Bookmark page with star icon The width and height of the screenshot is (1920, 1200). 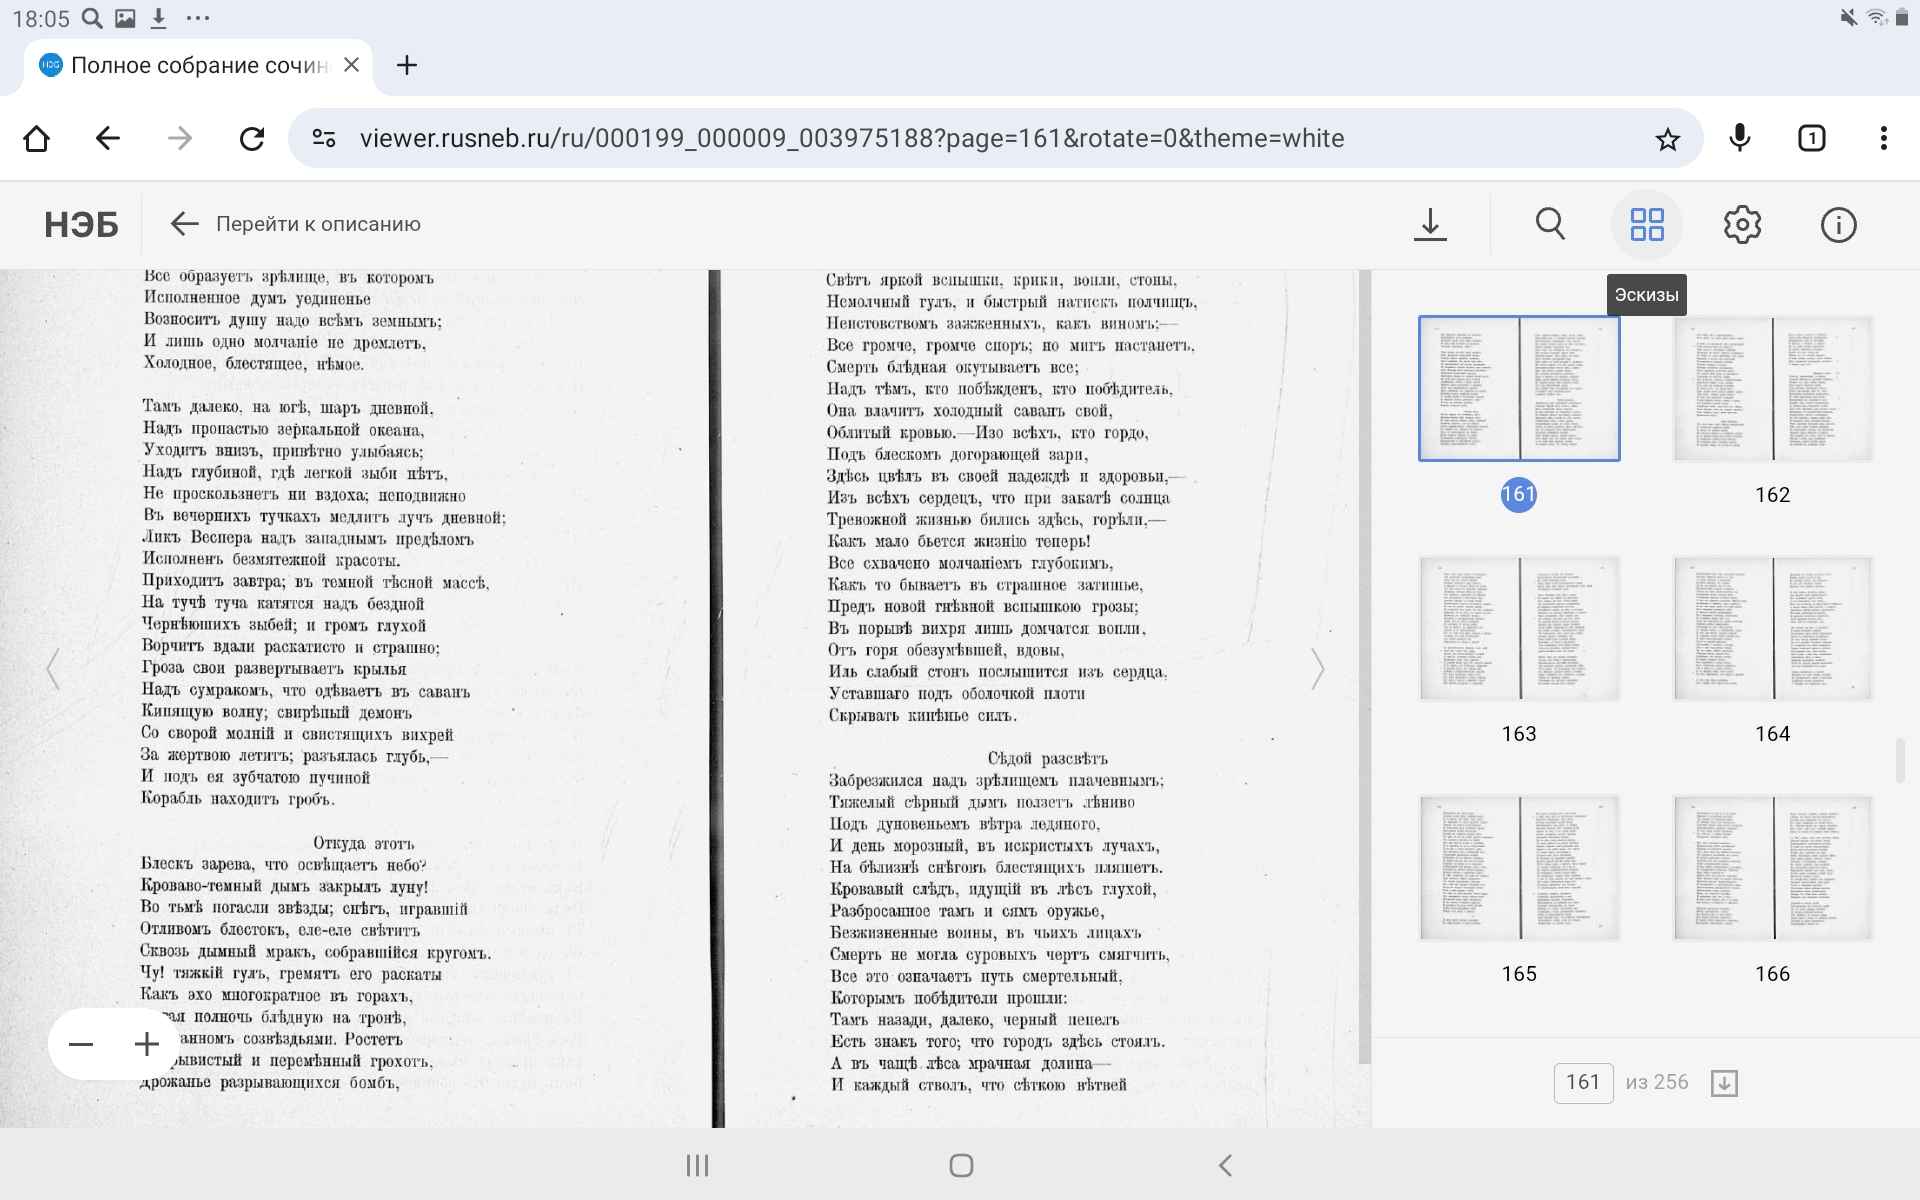point(1667,139)
